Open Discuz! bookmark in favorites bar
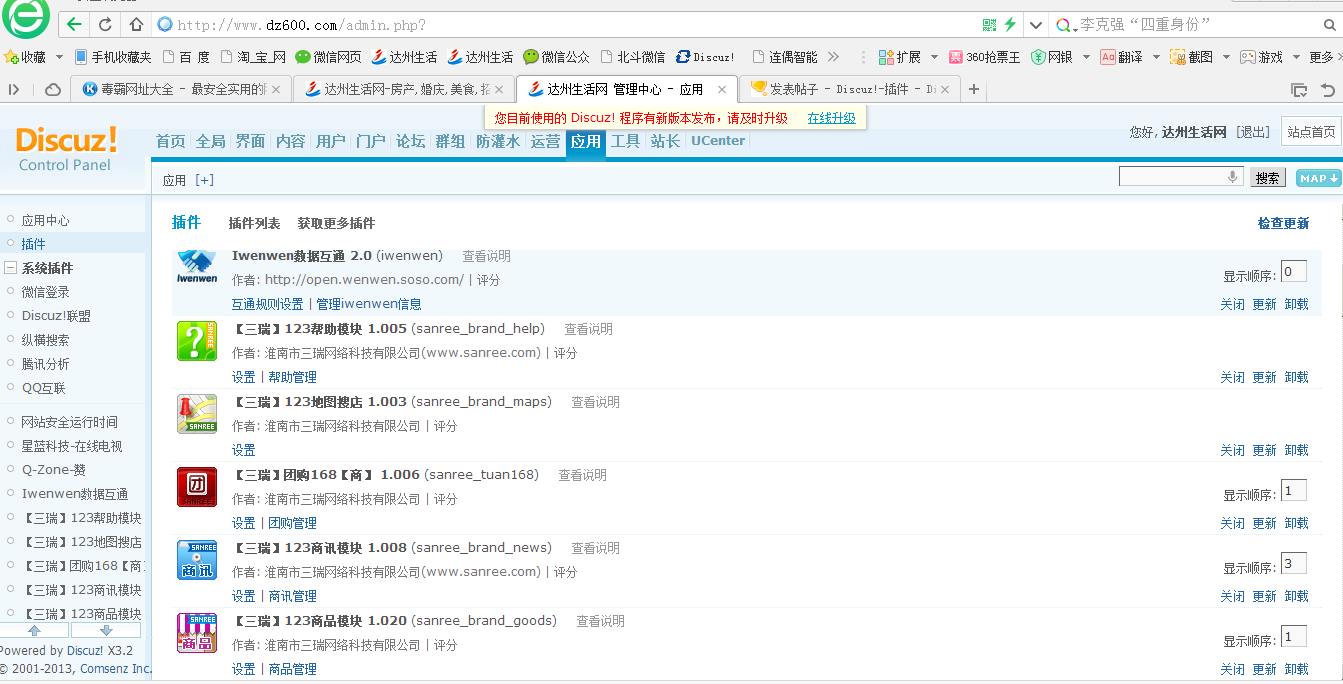The image size is (1343, 684). pyautogui.click(x=705, y=57)
